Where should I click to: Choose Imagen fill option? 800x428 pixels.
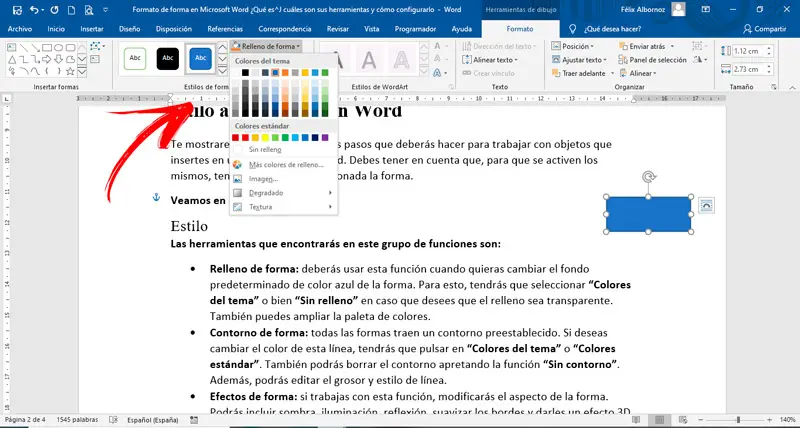click(283, 179)
